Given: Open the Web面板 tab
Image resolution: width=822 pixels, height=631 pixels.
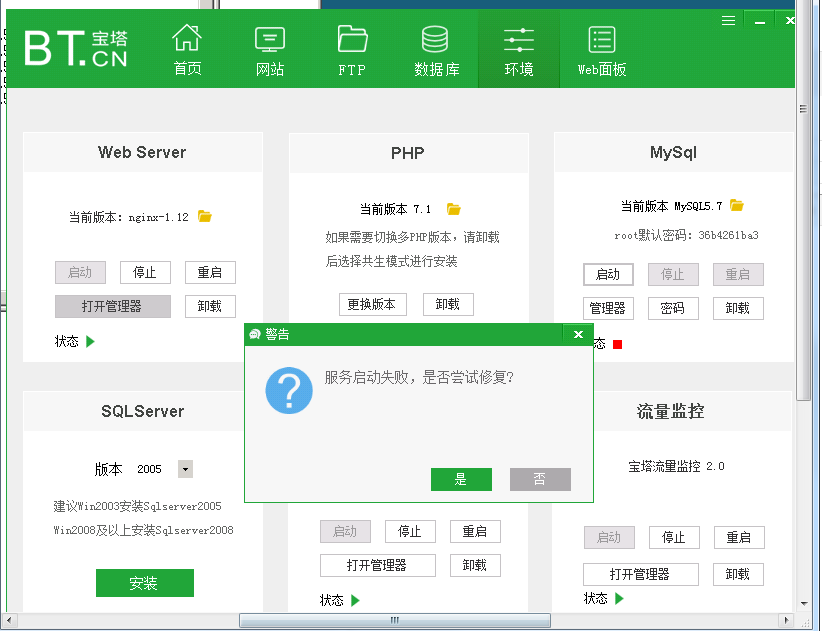Looking at the screenshot, I should [x=602, y=50].
